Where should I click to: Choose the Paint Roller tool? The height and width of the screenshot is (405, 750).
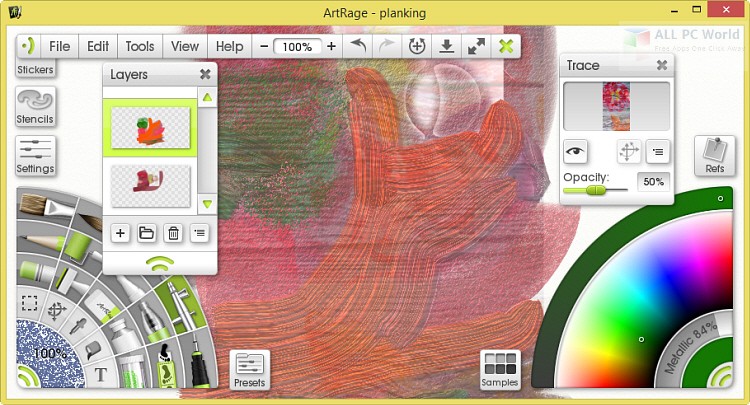[x=81, y=243]
